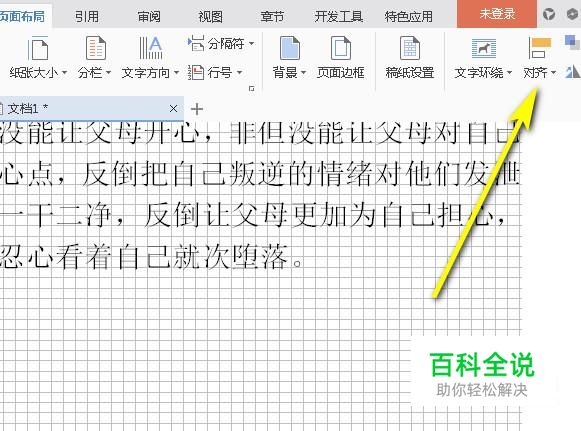
Task: Switch to the 审阅 tab
Action: tap(149, 16)
